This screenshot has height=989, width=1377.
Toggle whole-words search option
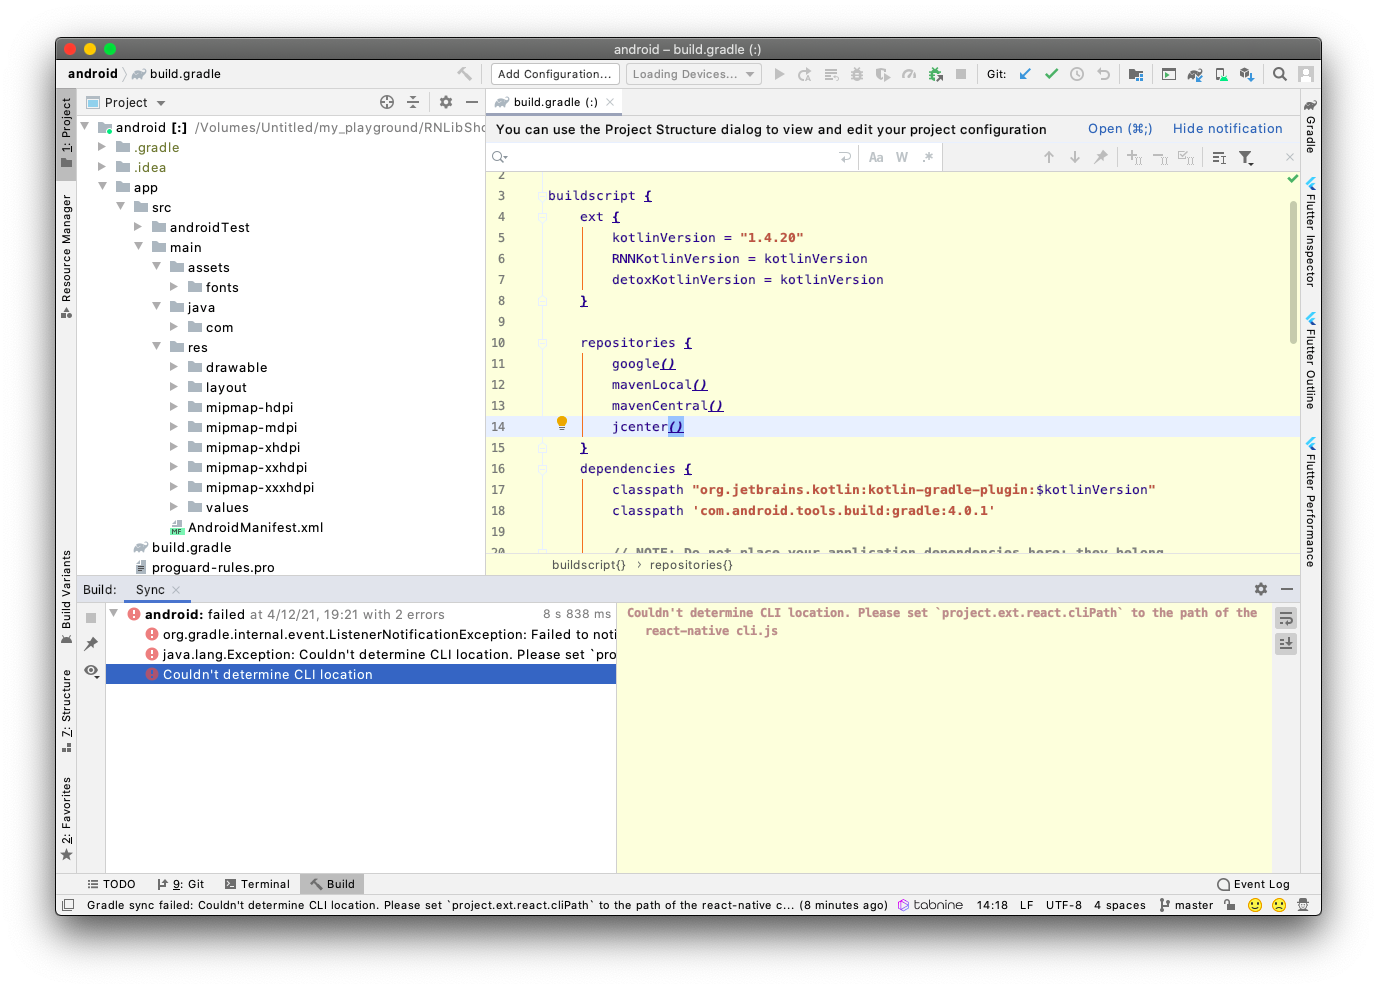pos(901,157)
